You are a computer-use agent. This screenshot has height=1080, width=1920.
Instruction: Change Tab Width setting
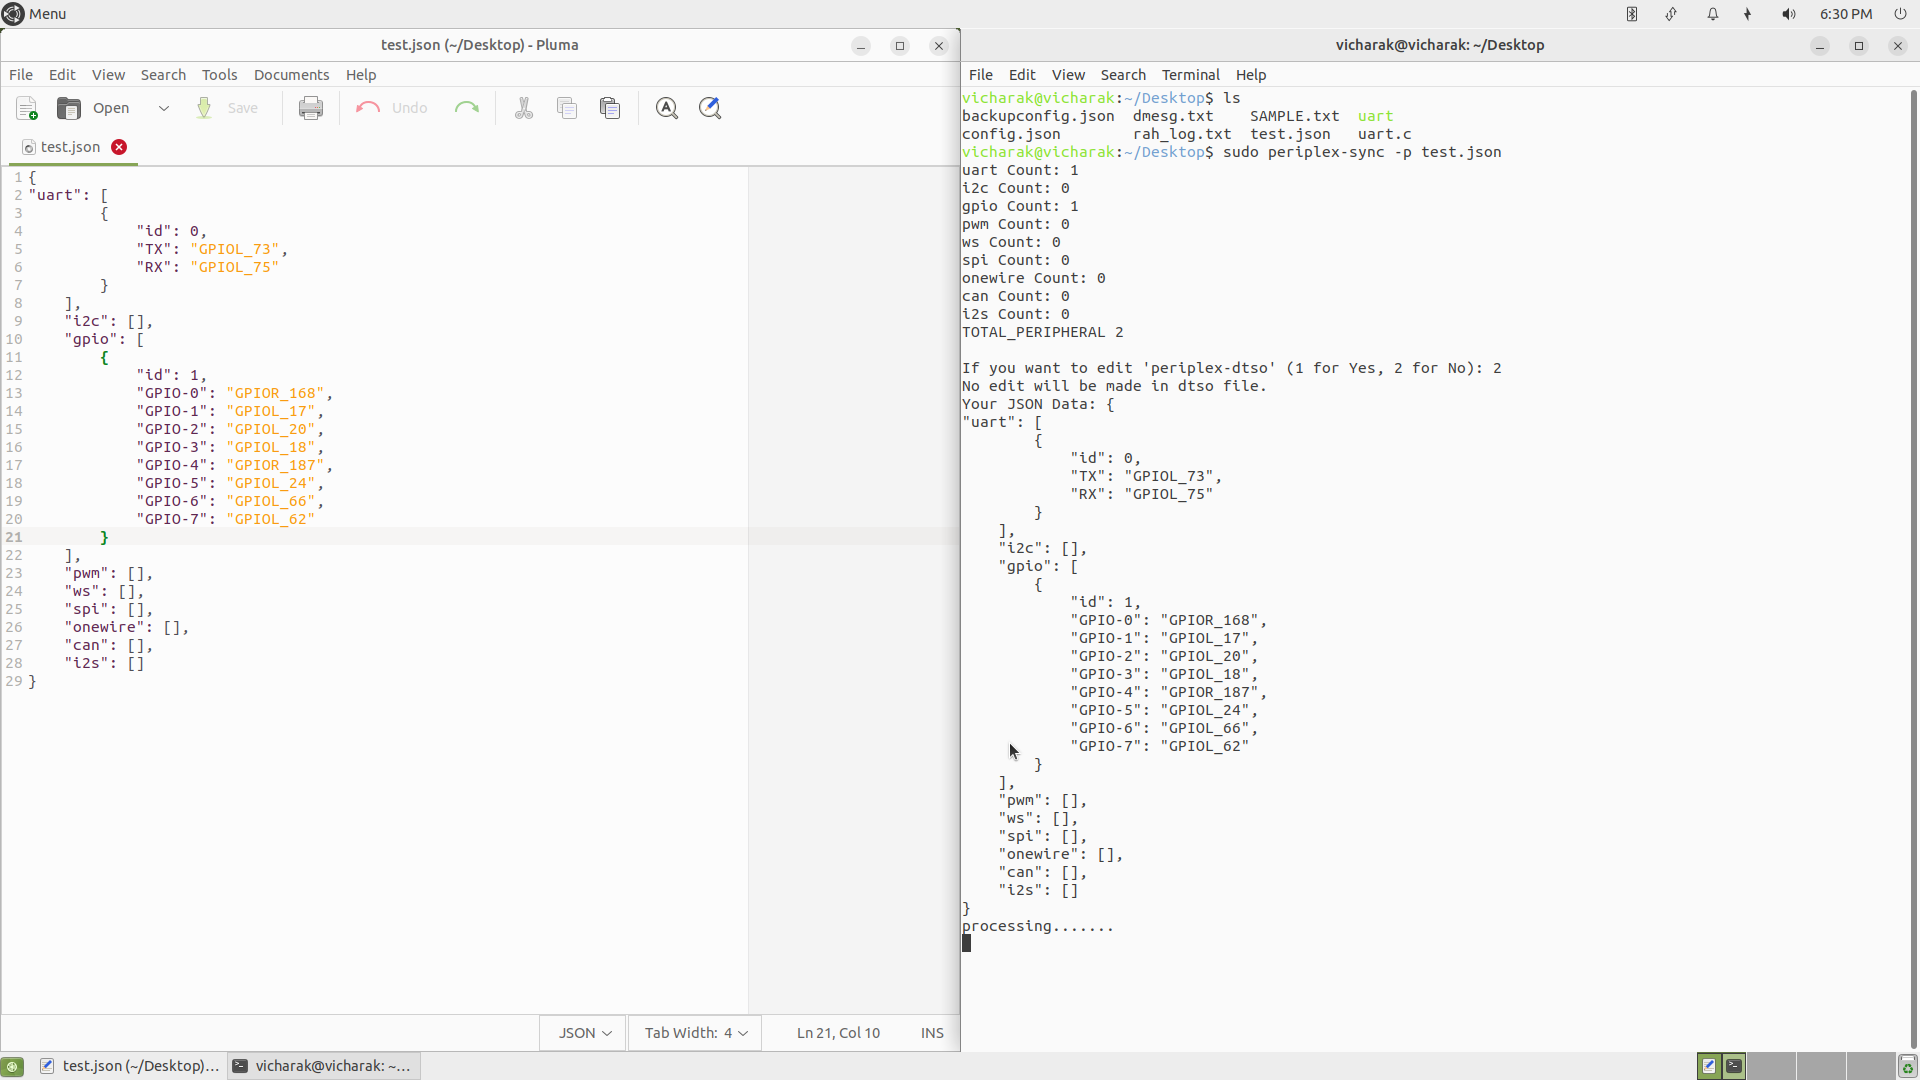pyautogui.click(x=695, y=1033)
